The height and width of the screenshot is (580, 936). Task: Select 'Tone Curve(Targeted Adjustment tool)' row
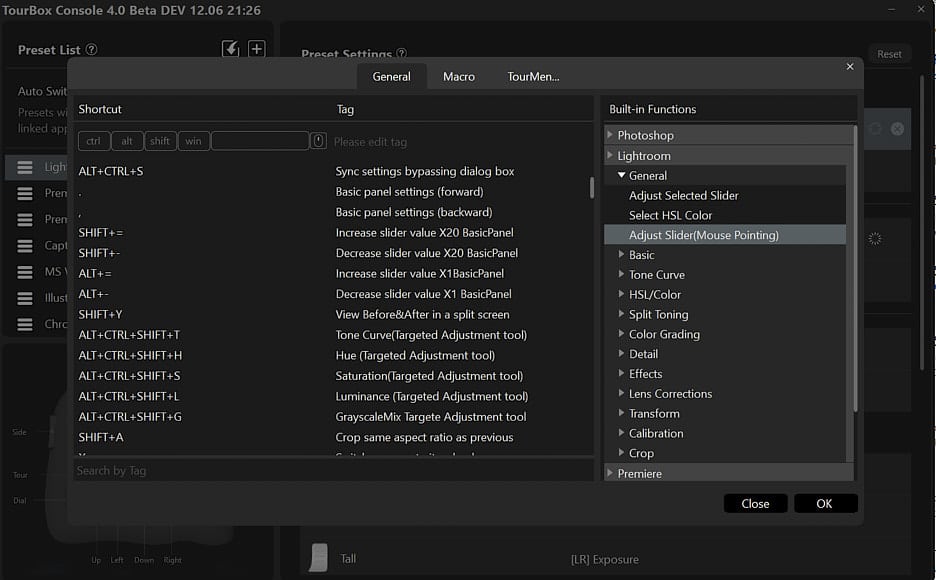(332, 335)
